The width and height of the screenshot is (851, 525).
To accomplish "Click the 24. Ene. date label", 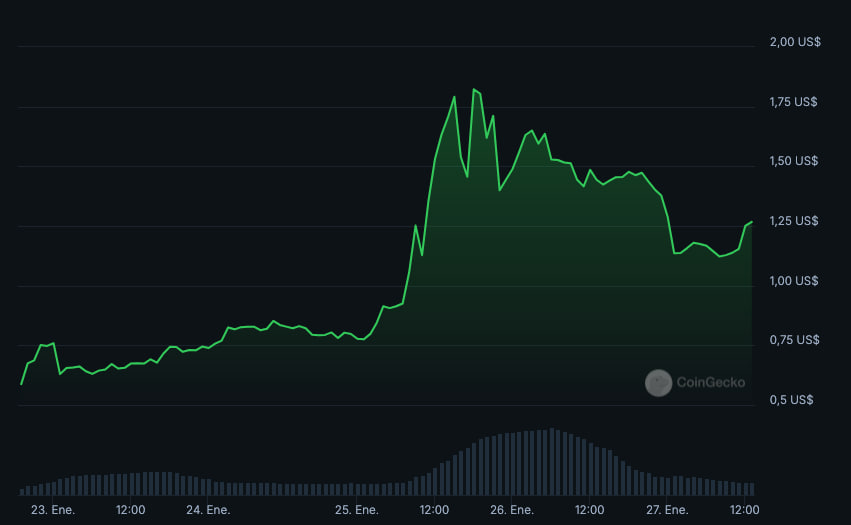I will (x=208, y=510).
